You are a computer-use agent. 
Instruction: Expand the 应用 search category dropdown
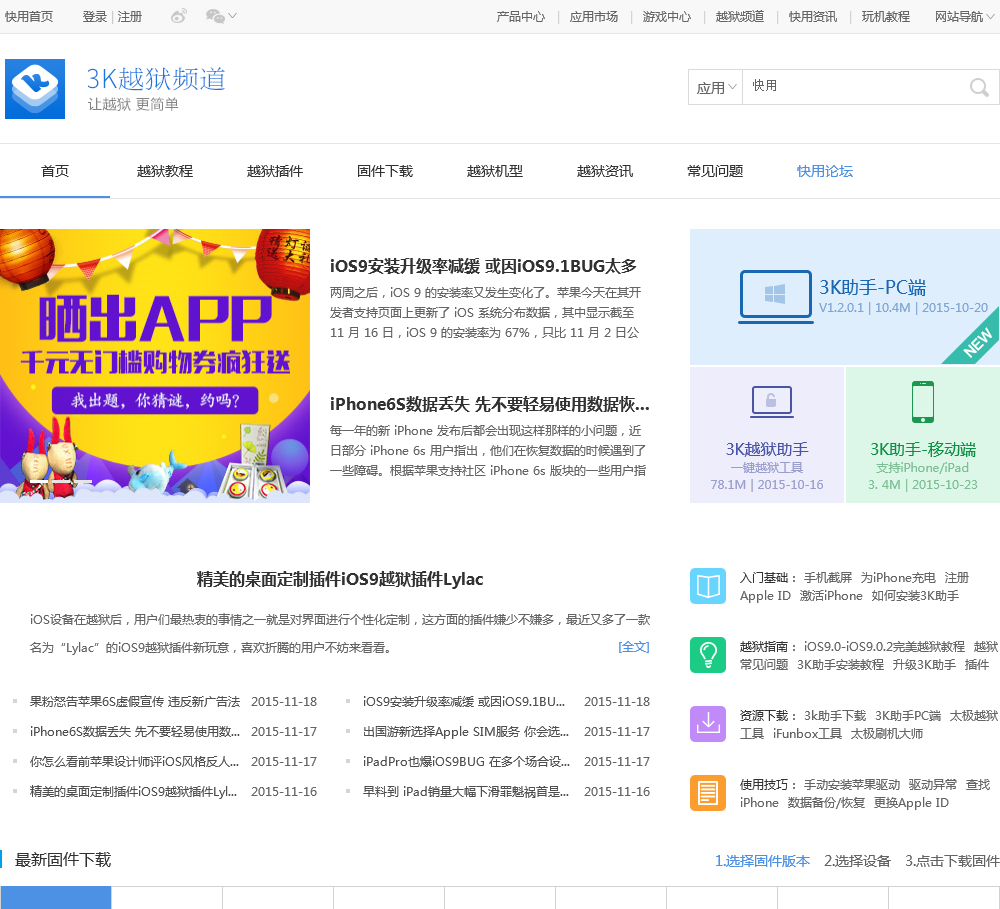(x=716, y=88)
